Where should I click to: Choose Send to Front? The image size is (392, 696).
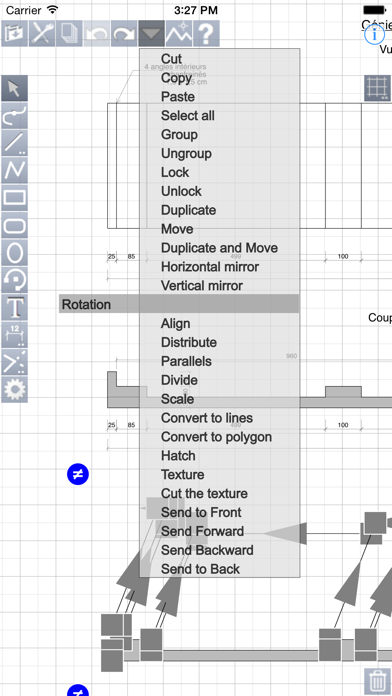pos(201,512)
